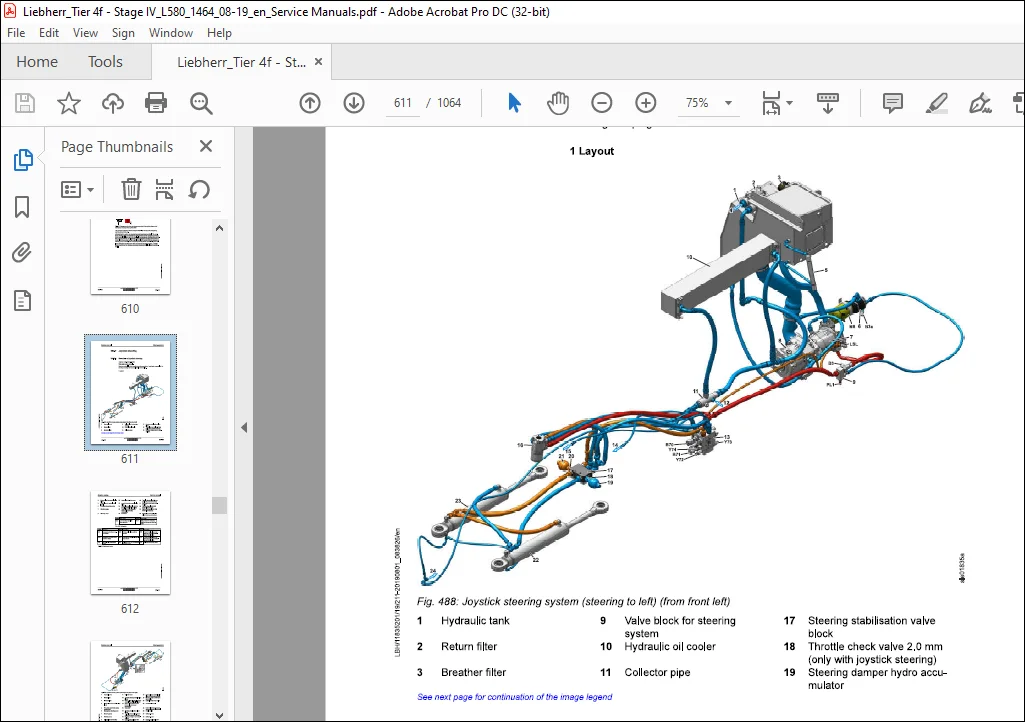Click thumbnails scrollbar down arrow
Viewport: 1025px width, 722px height.
pos(220,715)
